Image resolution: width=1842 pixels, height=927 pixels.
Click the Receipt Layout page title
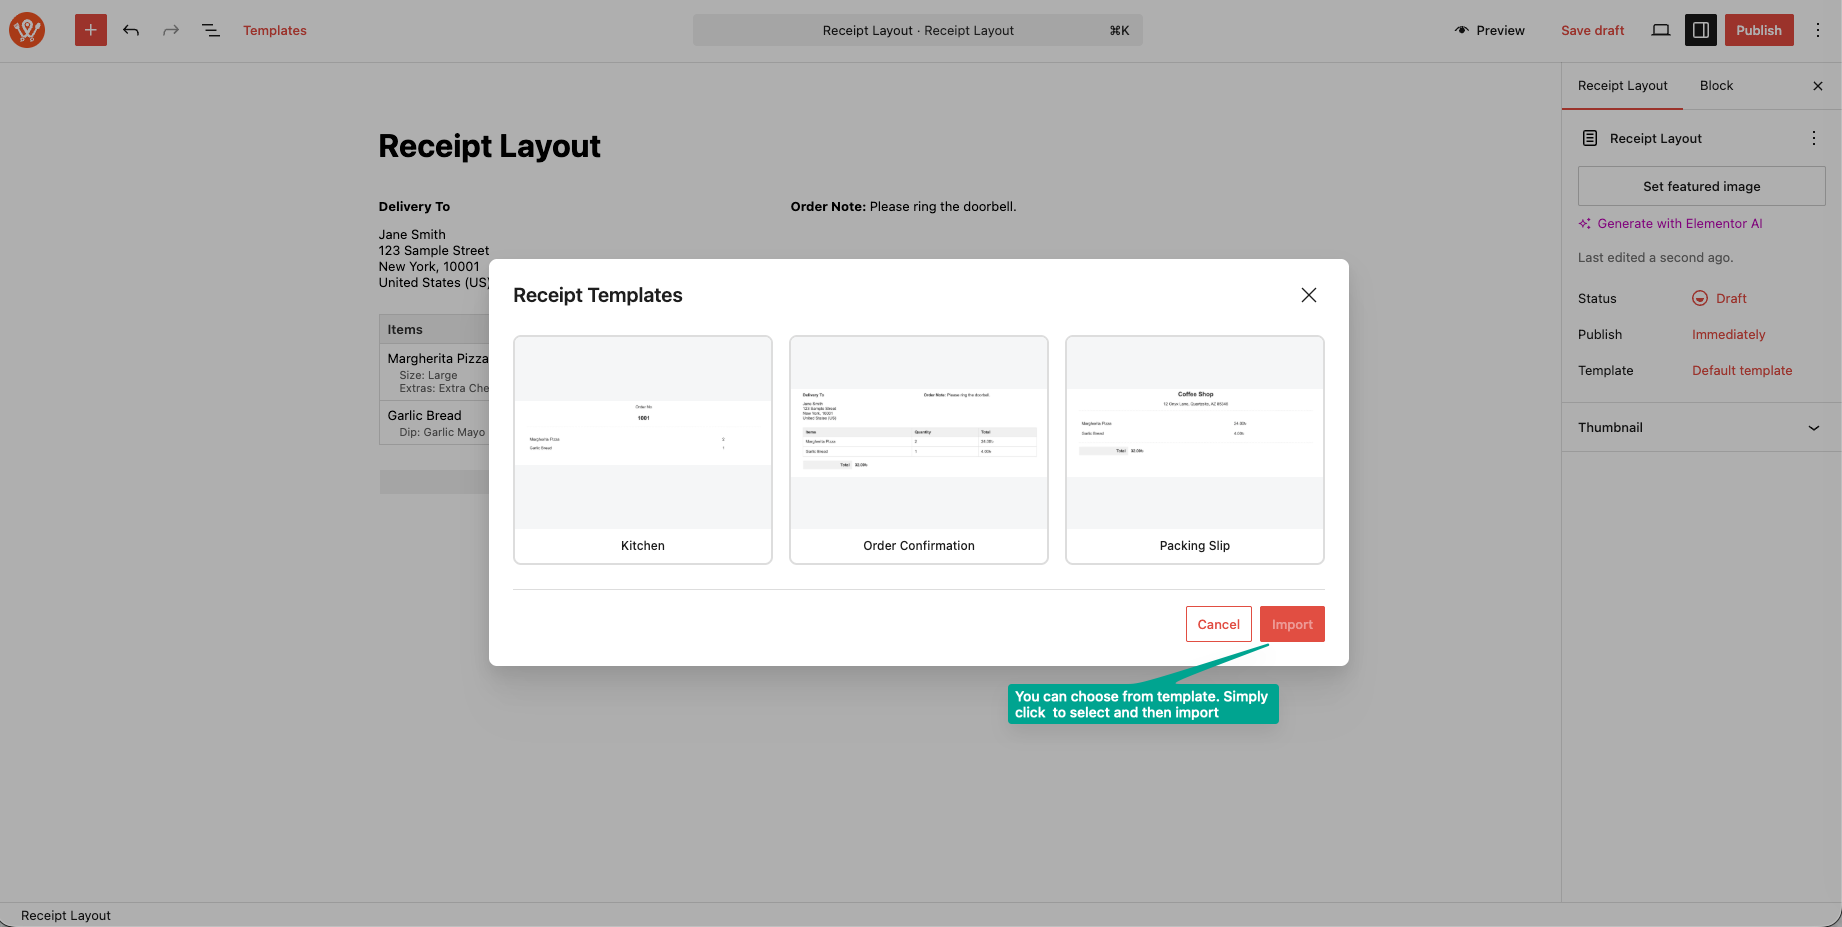point(489,146)
